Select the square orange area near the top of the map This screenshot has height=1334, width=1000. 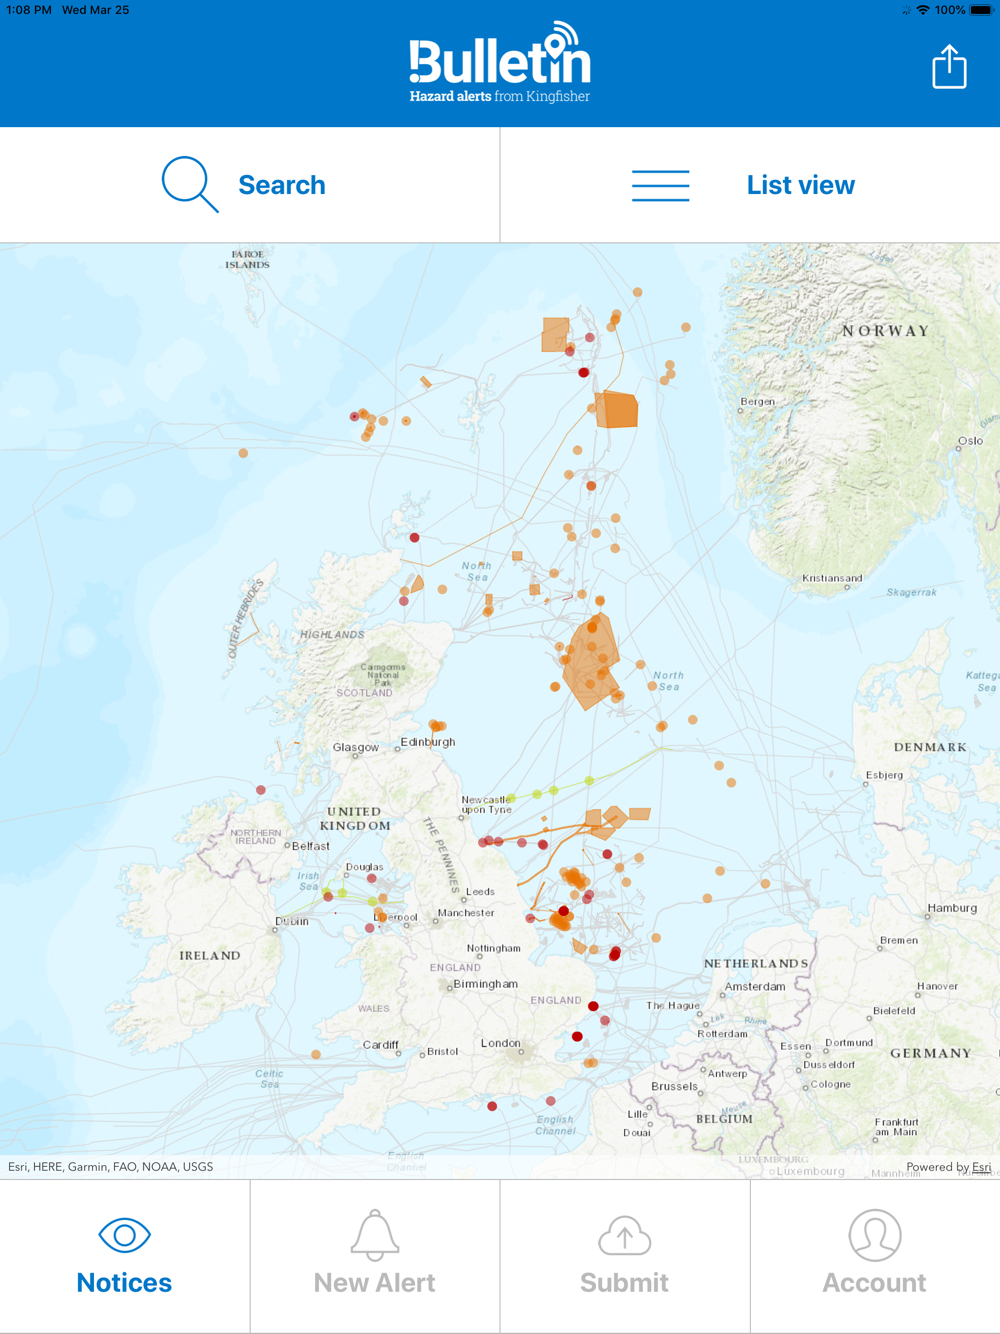coord(555,334)
